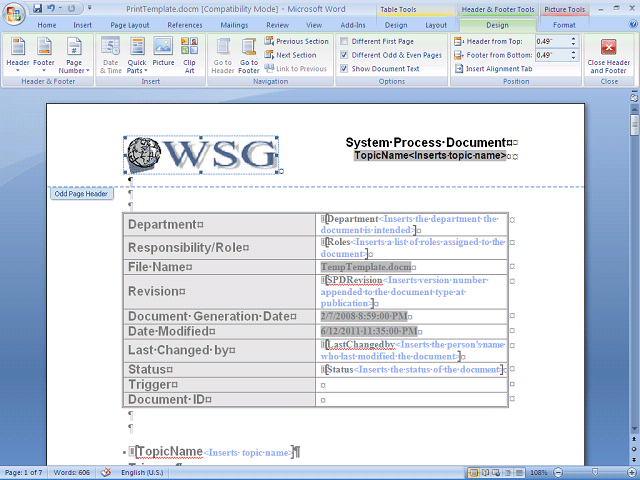Go to Header
640x480 pixels.
[222, 56]
